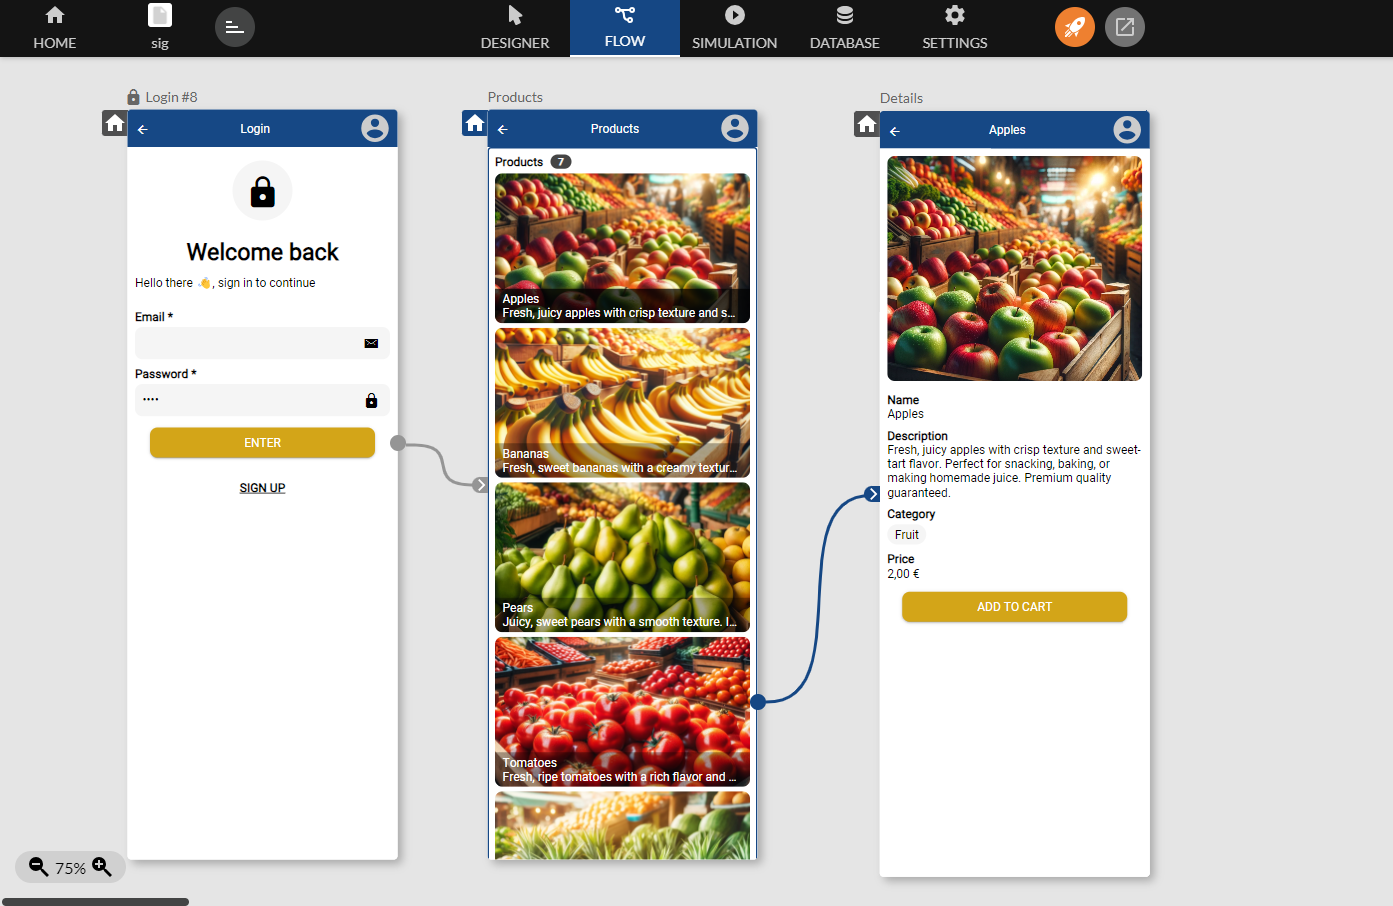Click the Fruit category chip
Screen dimensions: 1393x906
pyautogui.click(x=907, y=535)
